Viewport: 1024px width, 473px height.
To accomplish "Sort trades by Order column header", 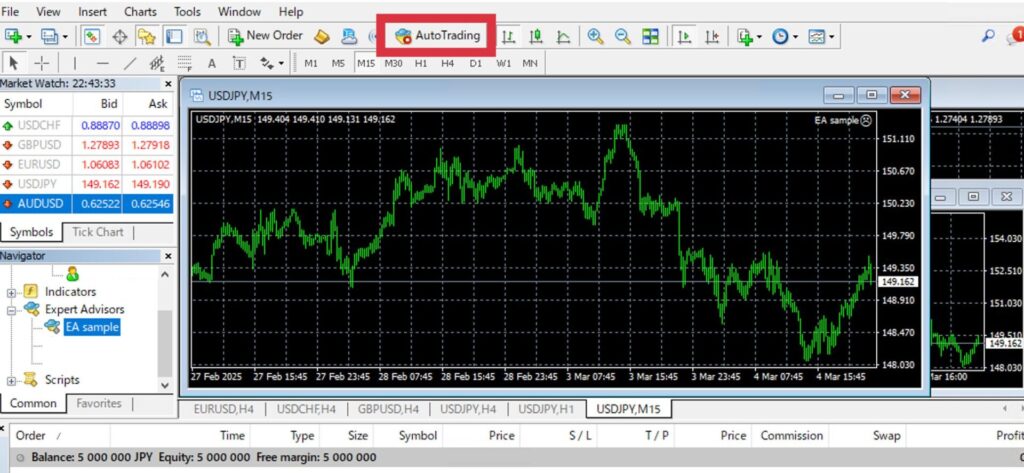I will click(31, 436).
